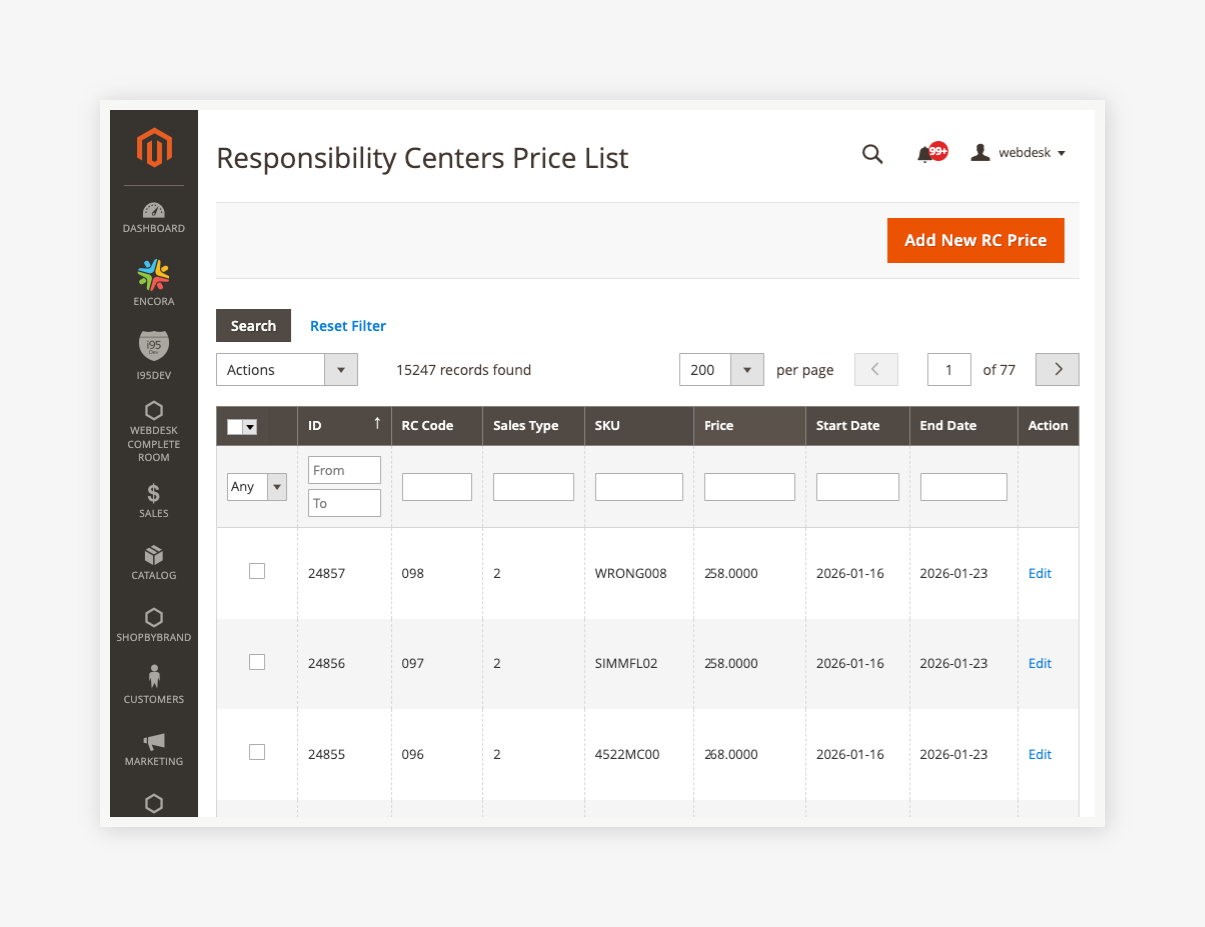Open the Actions dropdown
The image size is (1205, 927).
287,369
